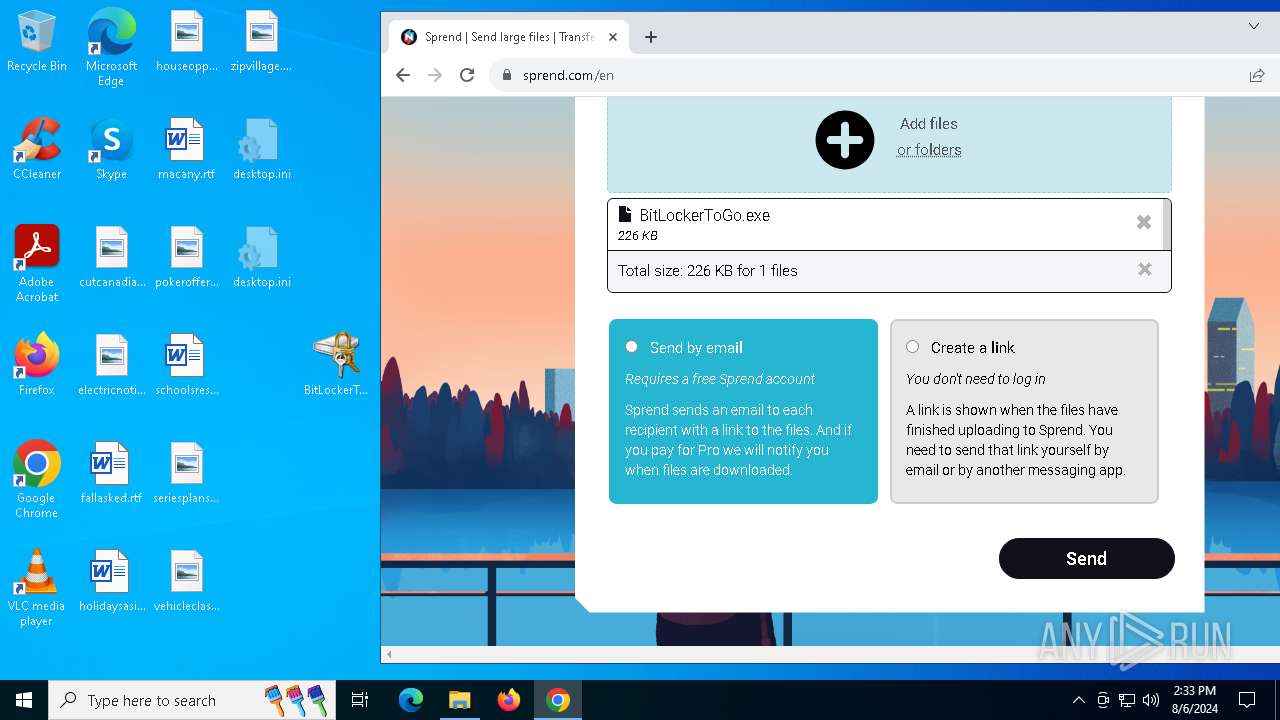Open Firefox from the taskbar
The height and width of the screenshot is (720, 1280).
coord(509,700)
